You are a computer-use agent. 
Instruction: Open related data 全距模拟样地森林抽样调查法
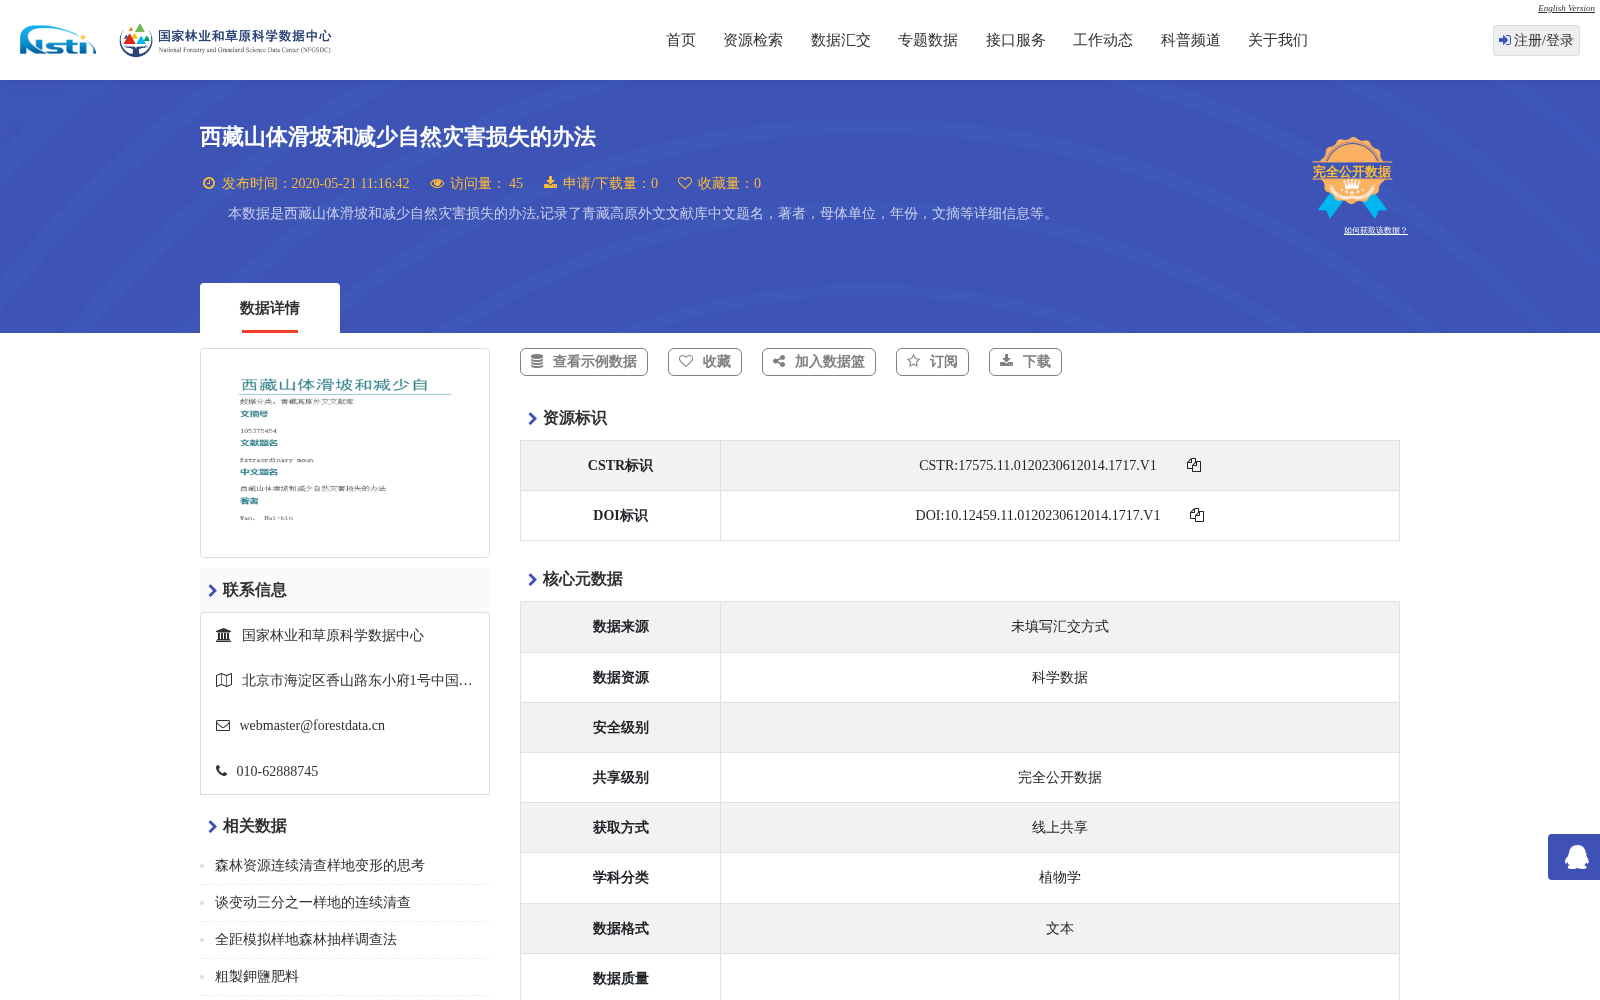coord(306,940)
